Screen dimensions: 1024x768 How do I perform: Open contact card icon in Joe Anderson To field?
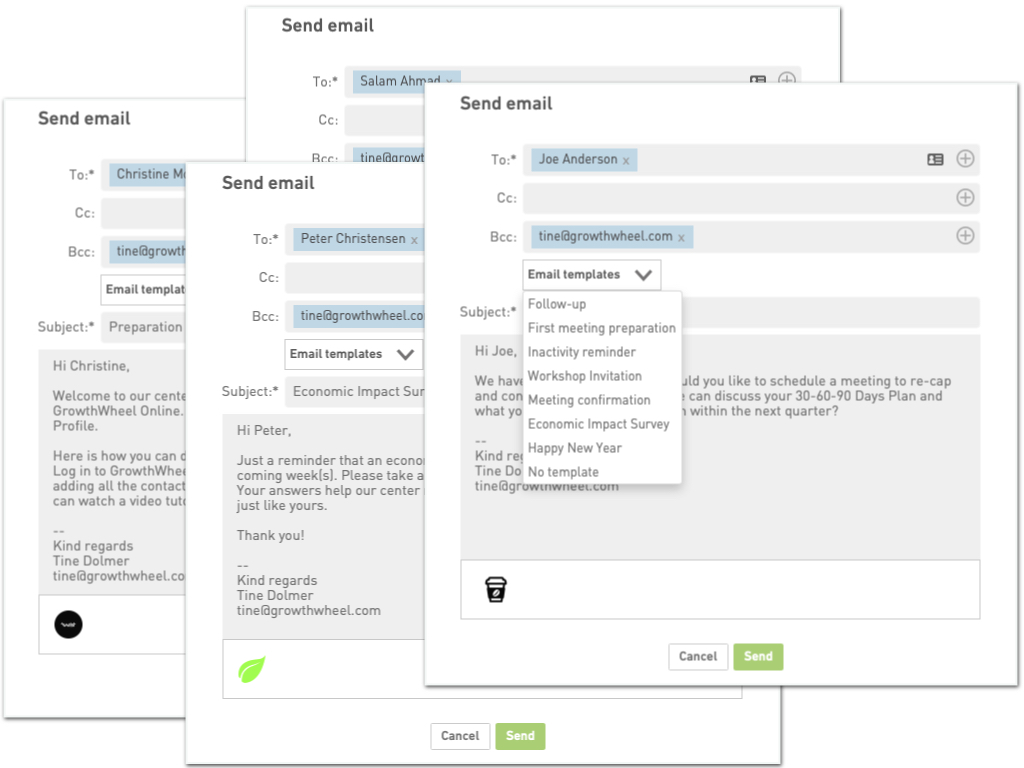point(935,159)
